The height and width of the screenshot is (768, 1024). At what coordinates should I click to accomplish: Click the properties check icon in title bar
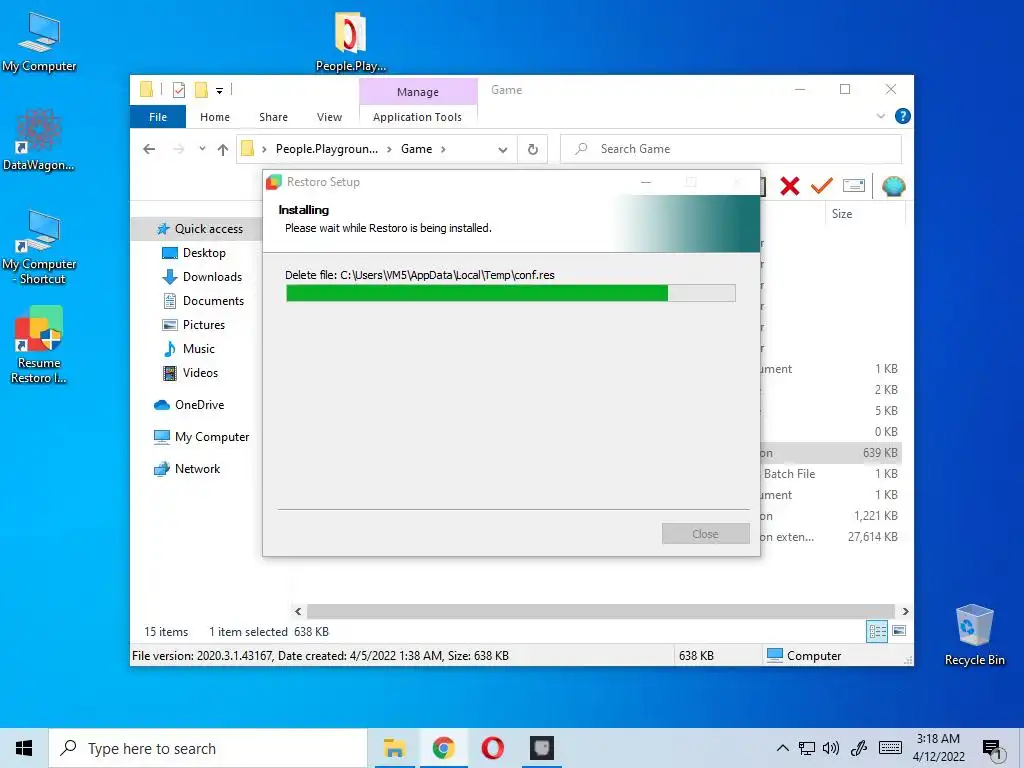178,90
